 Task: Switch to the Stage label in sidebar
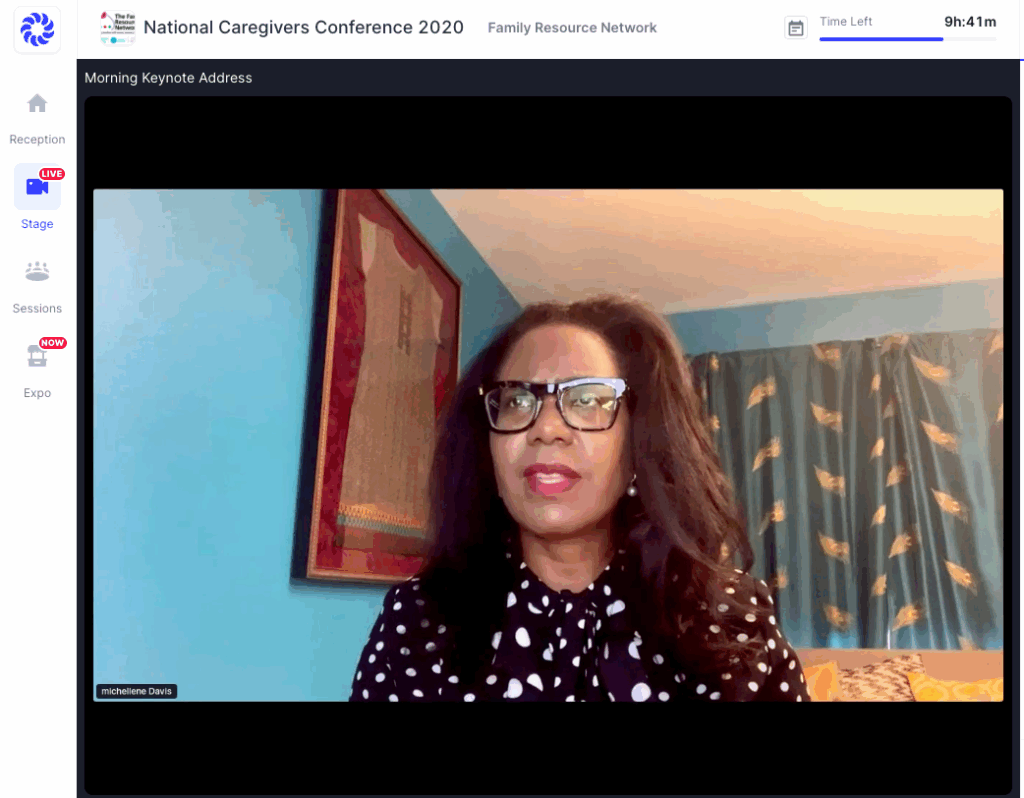tap(37, 224)
